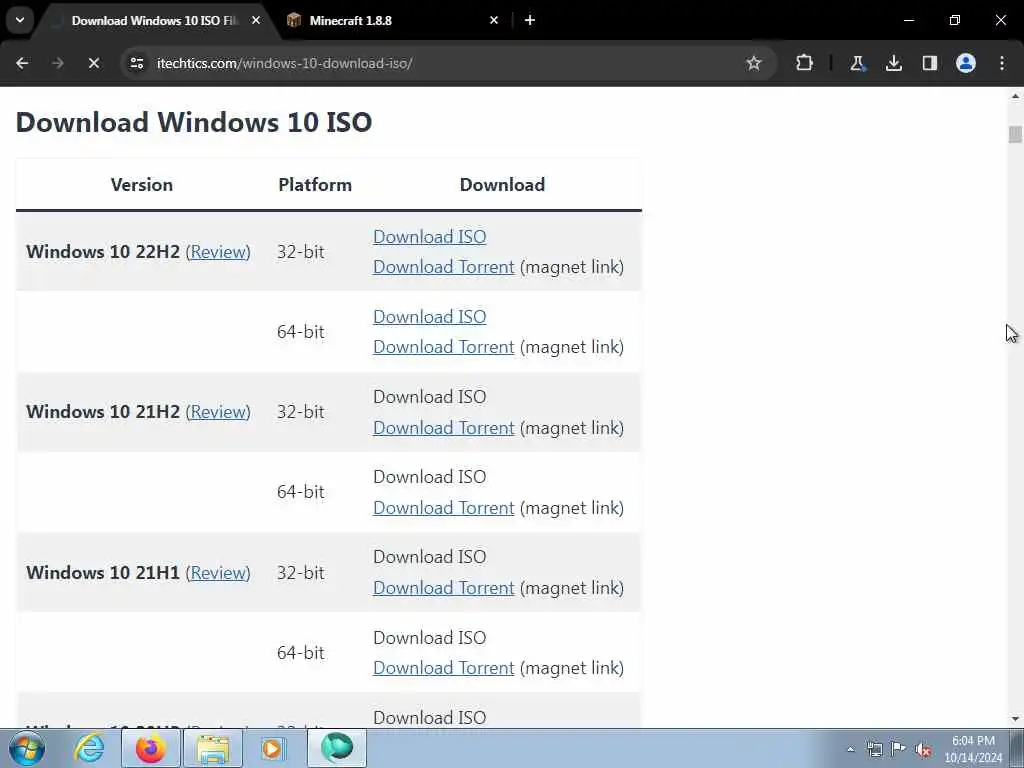Download Torrent for 21H1 32-bit
Image resolution: width=1024 pixels, height=768 pixels.
pos(443,588)
